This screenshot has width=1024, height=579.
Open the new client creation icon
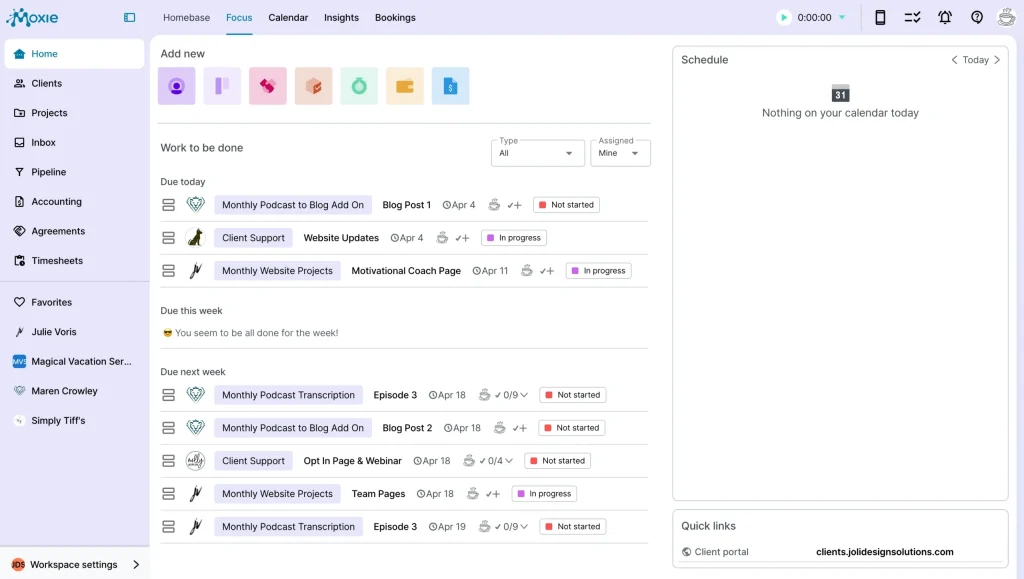tap(176, 86)
